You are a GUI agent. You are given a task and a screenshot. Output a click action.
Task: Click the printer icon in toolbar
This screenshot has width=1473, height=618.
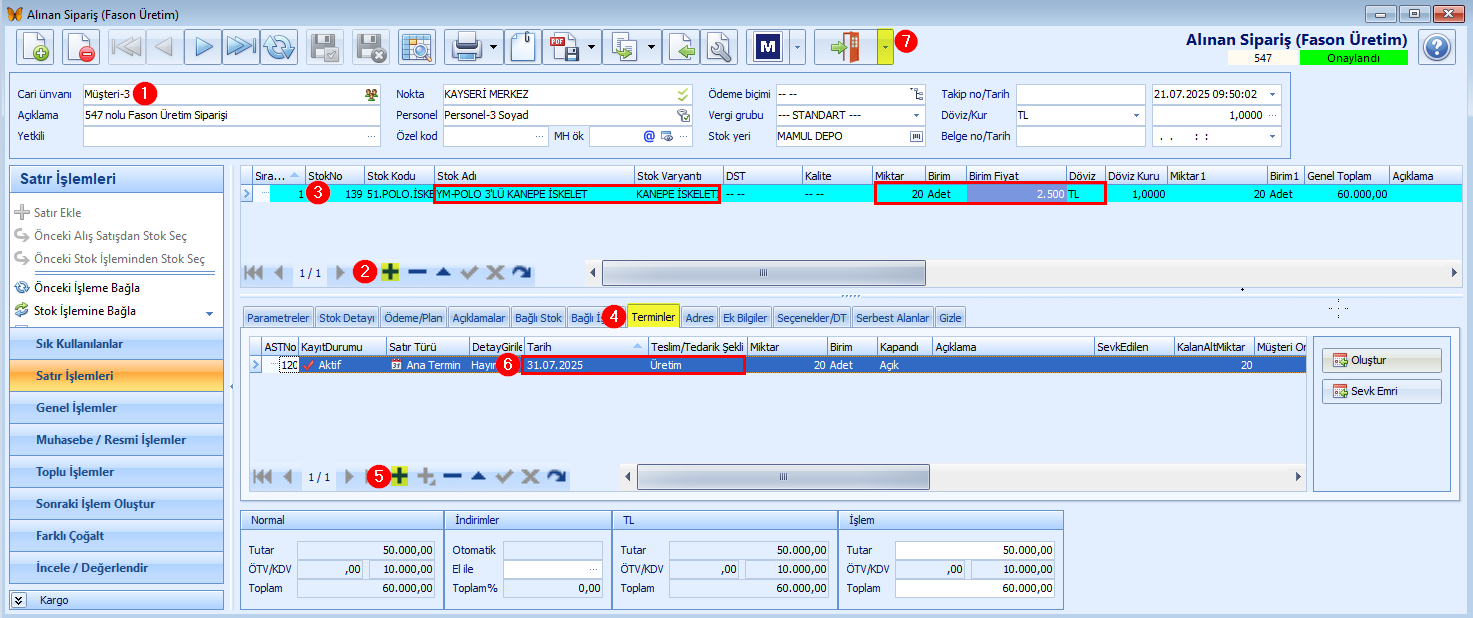pyautogui.click(x=468, y=47)
